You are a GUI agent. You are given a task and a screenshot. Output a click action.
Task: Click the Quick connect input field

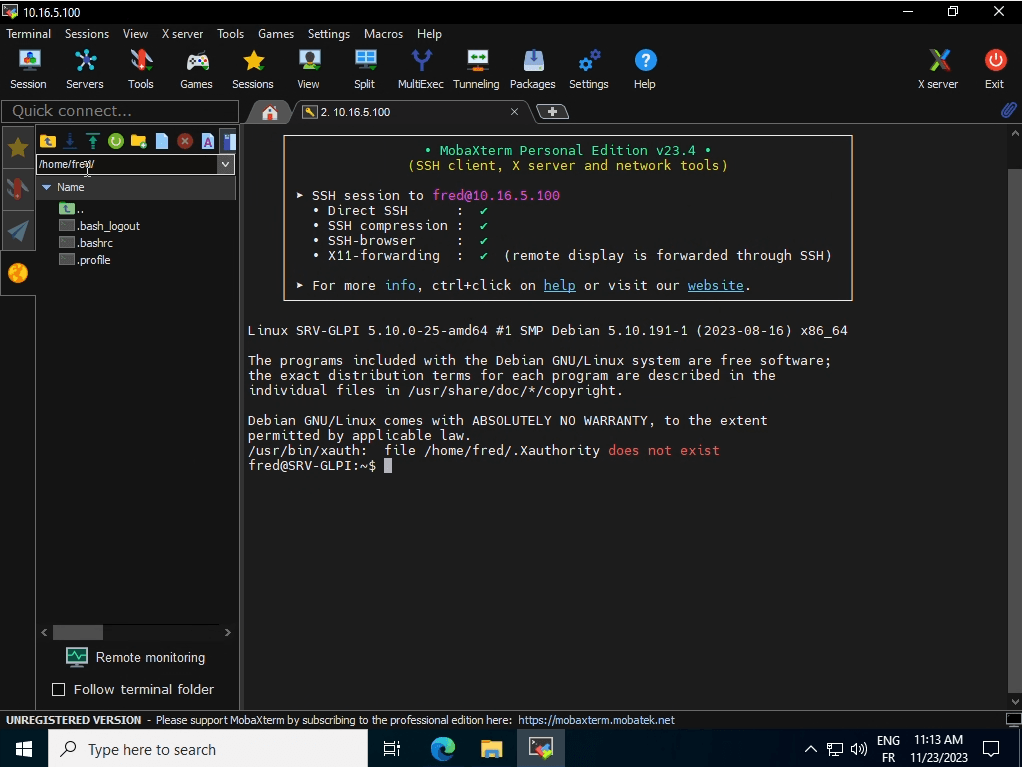[x=120, y=111]
